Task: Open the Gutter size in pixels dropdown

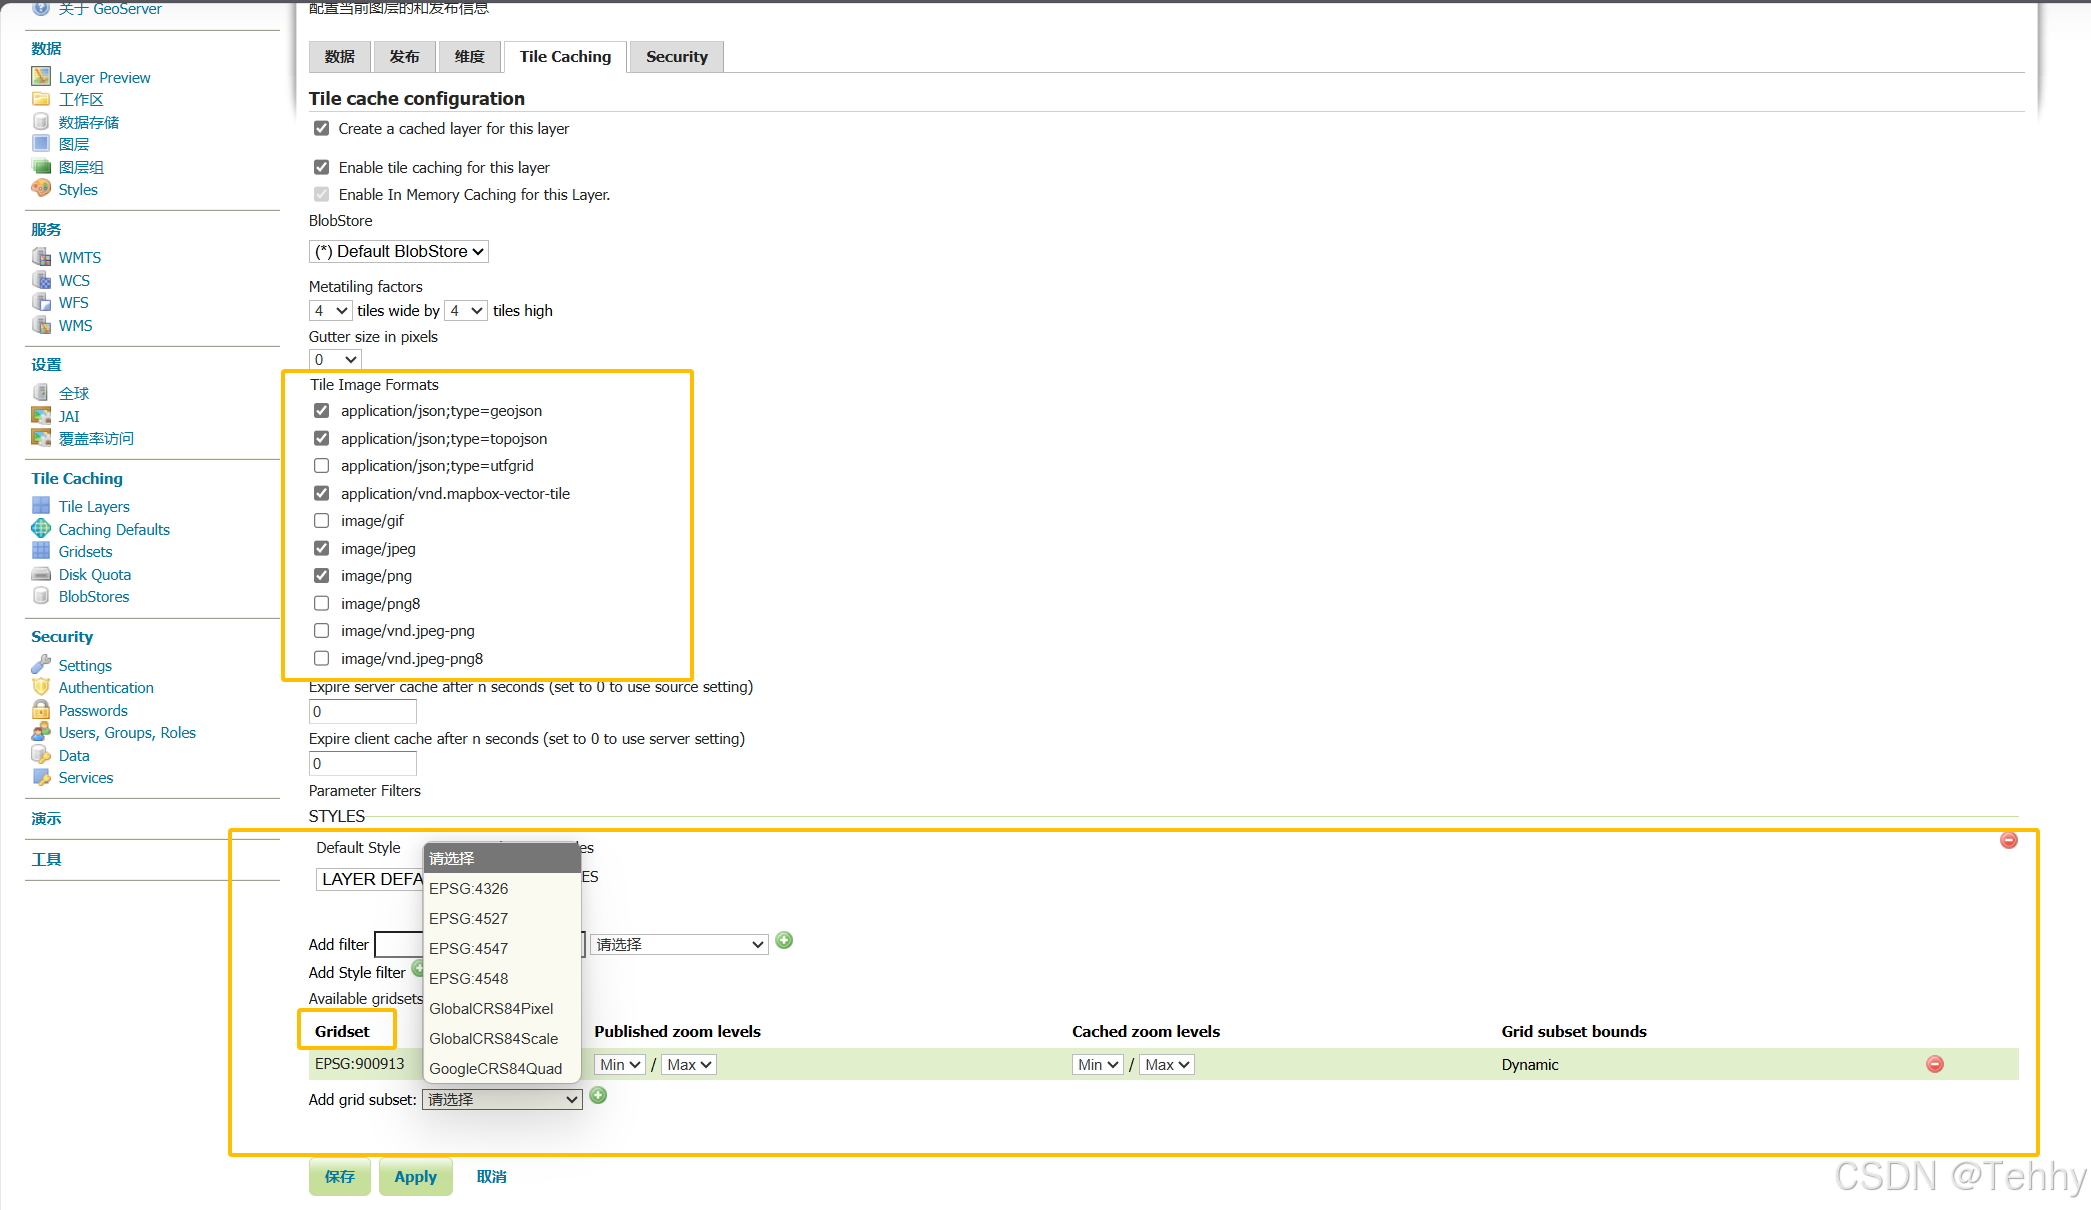Action: 334,359
